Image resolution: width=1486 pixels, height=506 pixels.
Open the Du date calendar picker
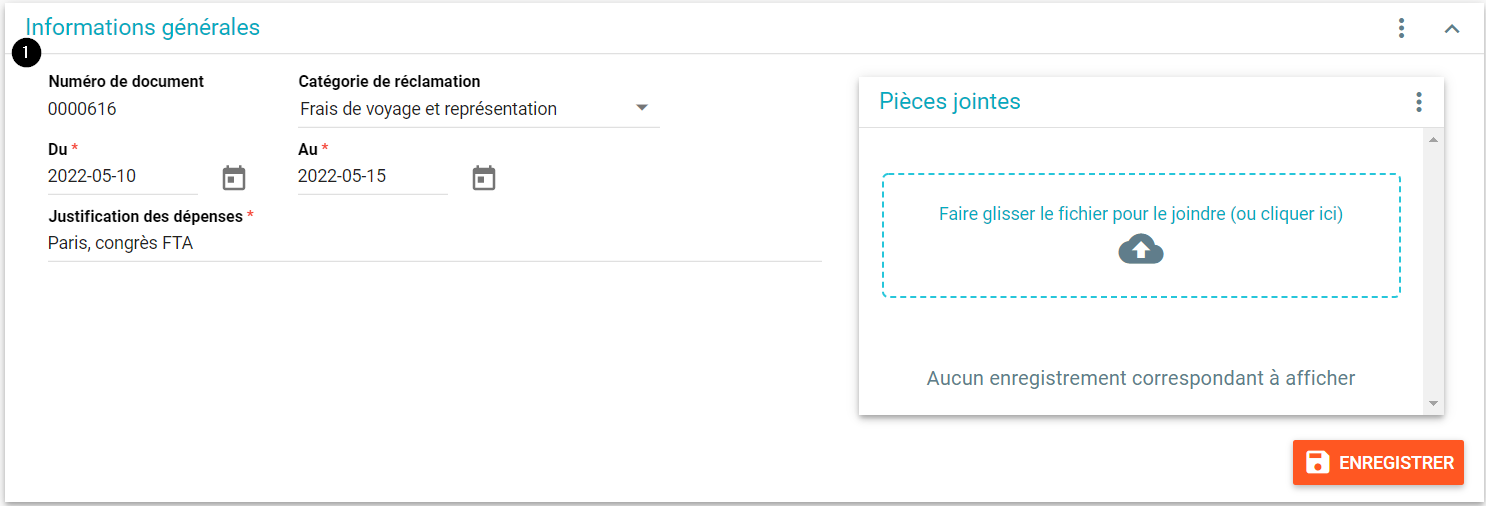coord(234,178)
